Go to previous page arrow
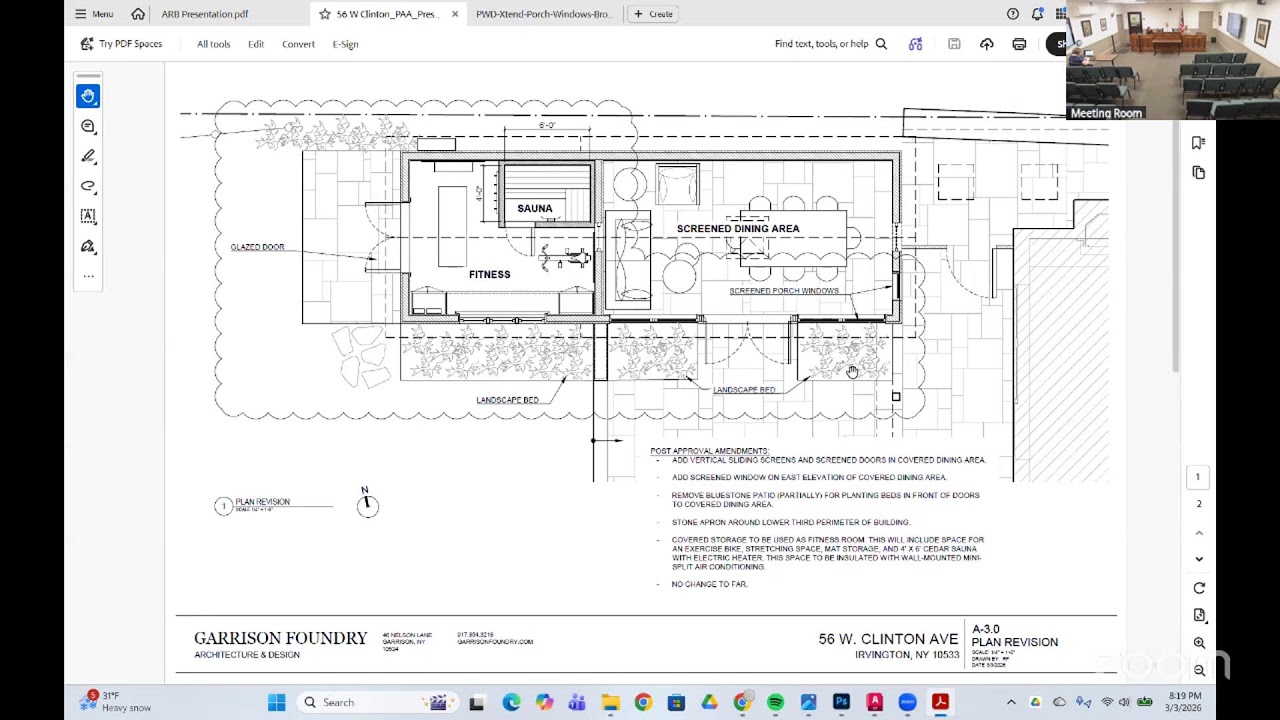 1199,533
